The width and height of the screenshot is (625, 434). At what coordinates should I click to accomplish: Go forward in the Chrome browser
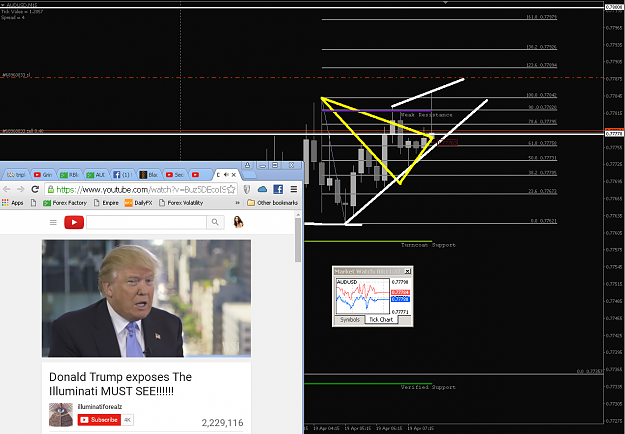tap(21, 189)
